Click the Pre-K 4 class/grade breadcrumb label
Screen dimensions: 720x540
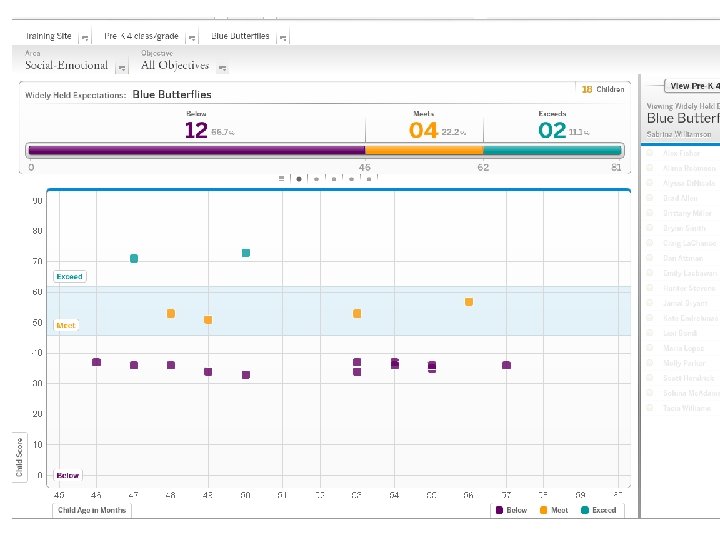tap(141, 36)
